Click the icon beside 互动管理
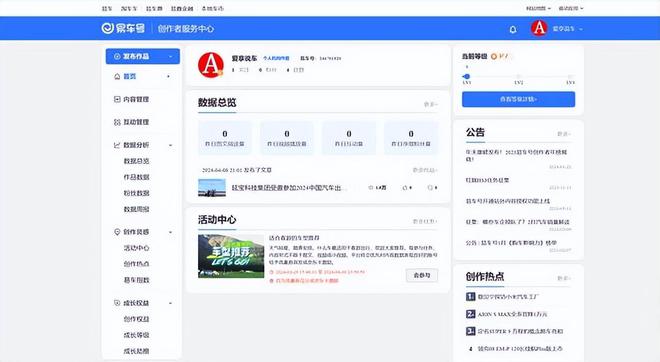This screenshot has height=362, width=660. pos(117,122)
